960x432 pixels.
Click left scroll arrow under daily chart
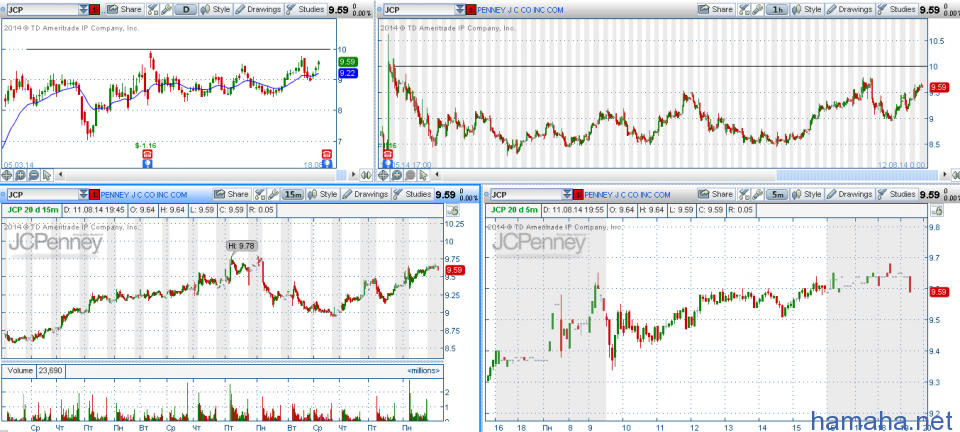point(60,175)
